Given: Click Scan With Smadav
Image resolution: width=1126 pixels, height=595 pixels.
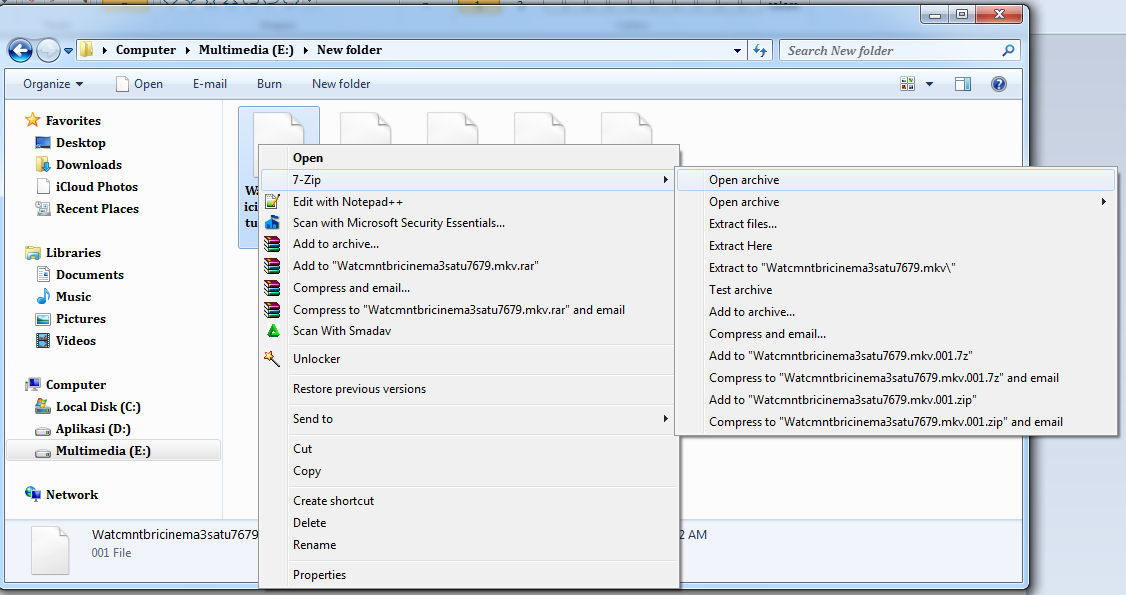Looking at the screenshot, I should coord(468,331).
